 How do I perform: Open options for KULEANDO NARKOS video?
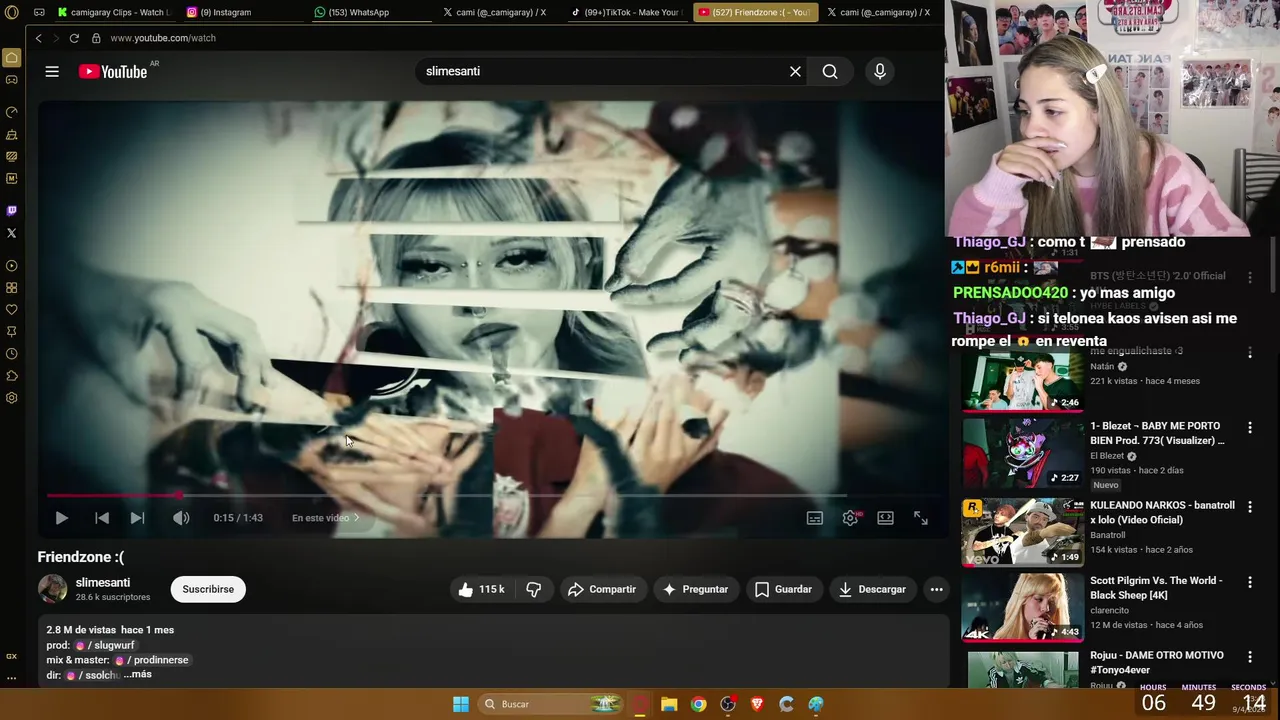[1249, 507]
